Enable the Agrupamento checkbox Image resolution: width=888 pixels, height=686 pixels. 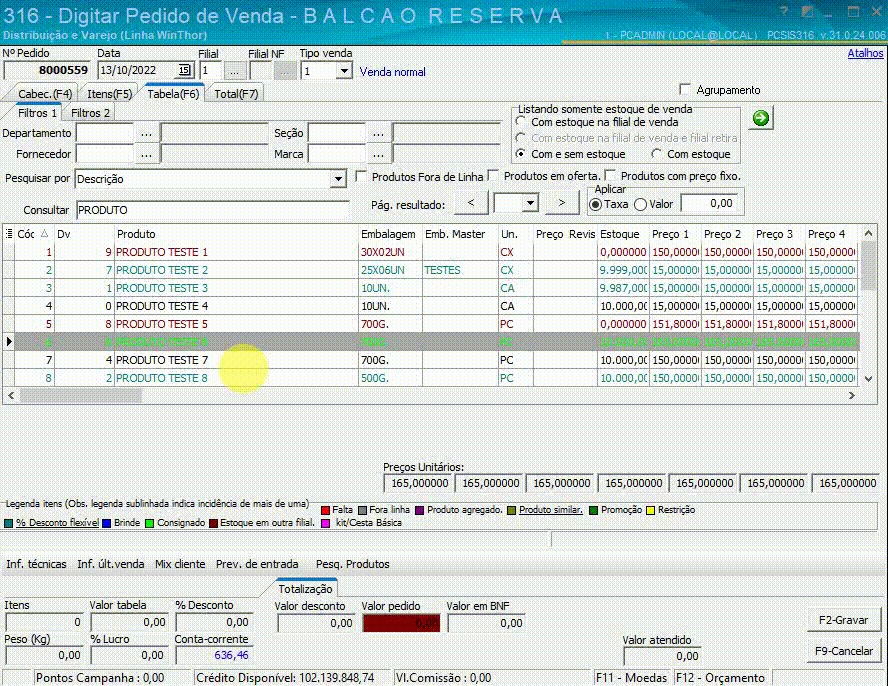tap(685, 90)
